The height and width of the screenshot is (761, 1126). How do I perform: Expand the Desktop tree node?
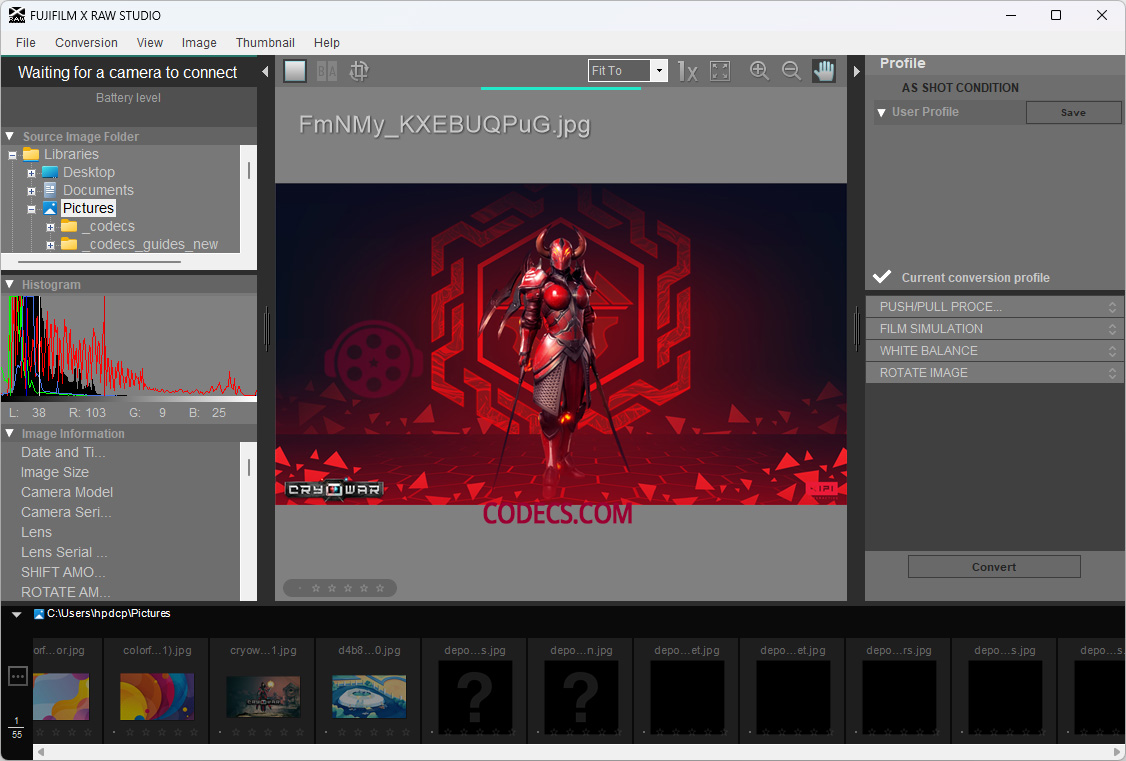[32, 173]
